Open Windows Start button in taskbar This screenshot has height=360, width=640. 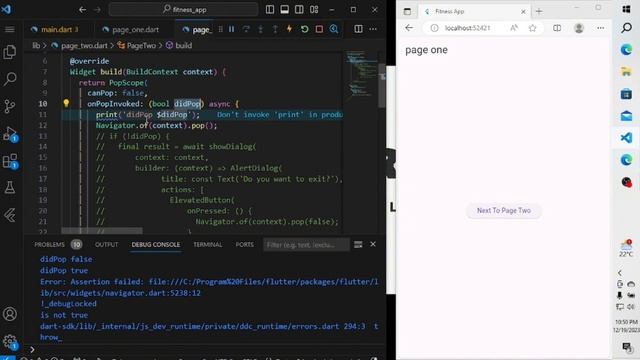point(626,9)
